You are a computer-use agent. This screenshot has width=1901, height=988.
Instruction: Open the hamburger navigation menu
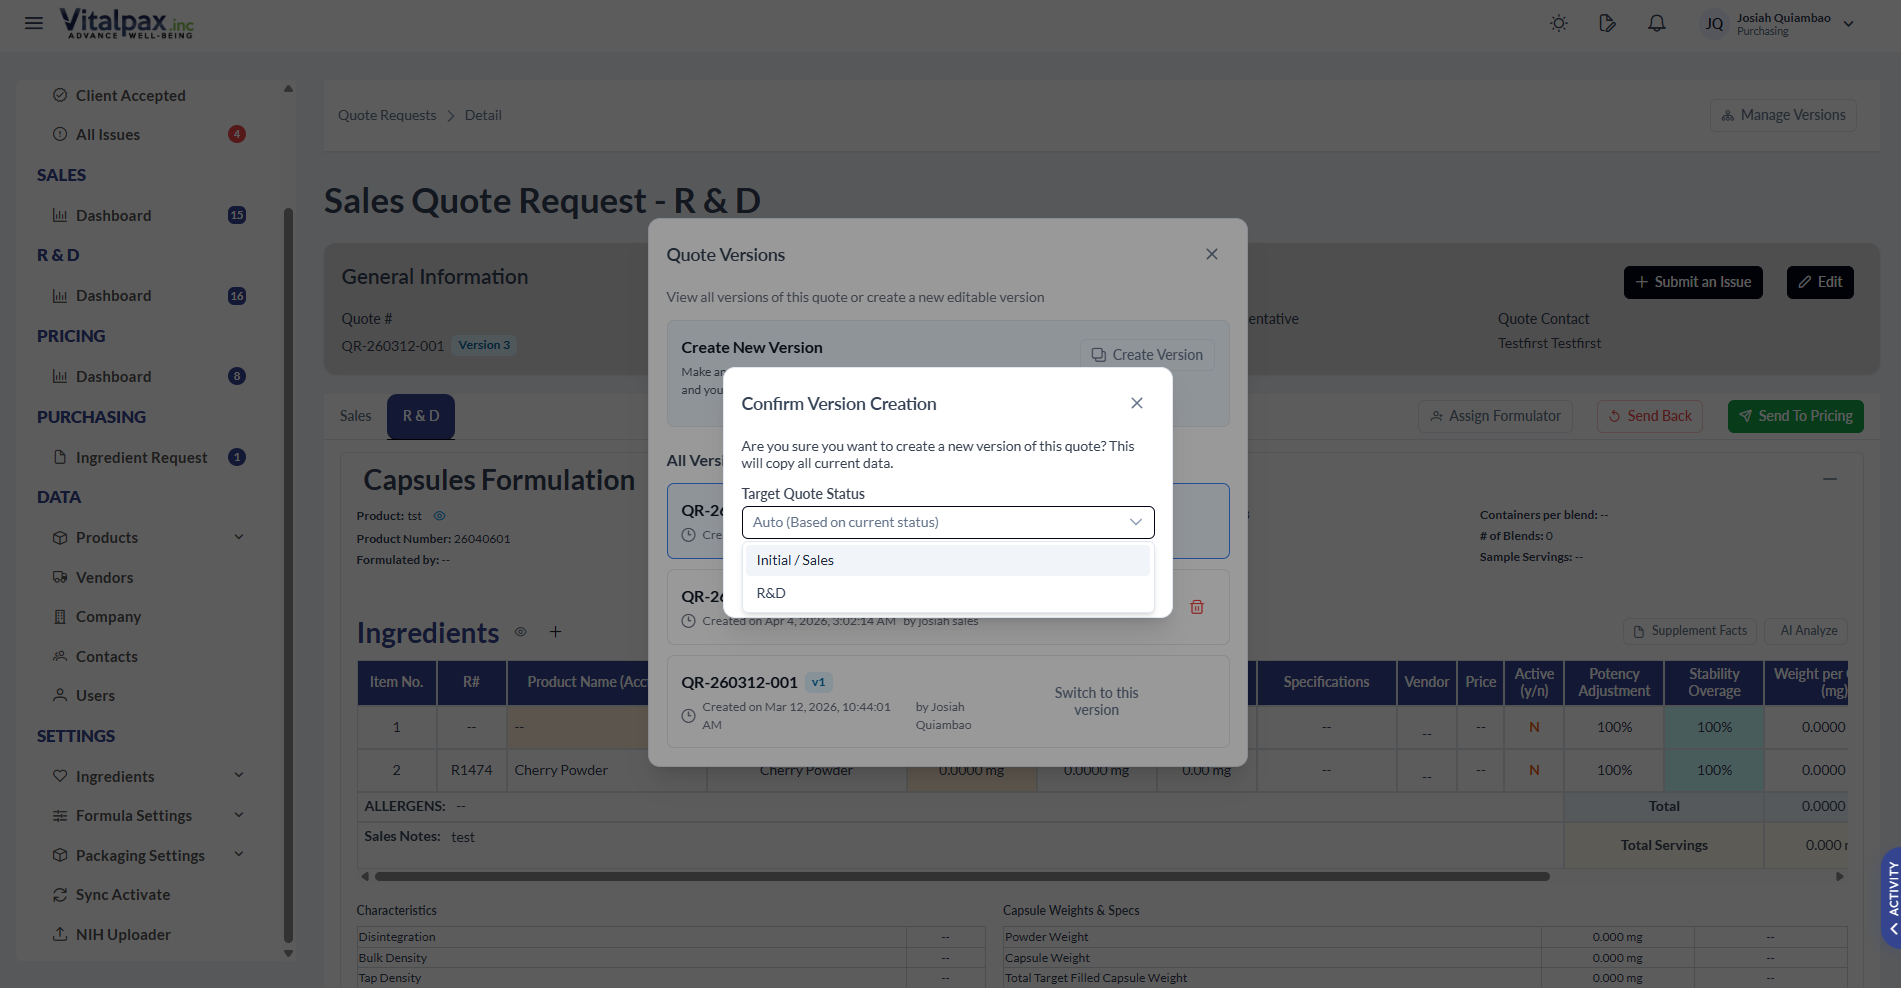pos(34,23)
